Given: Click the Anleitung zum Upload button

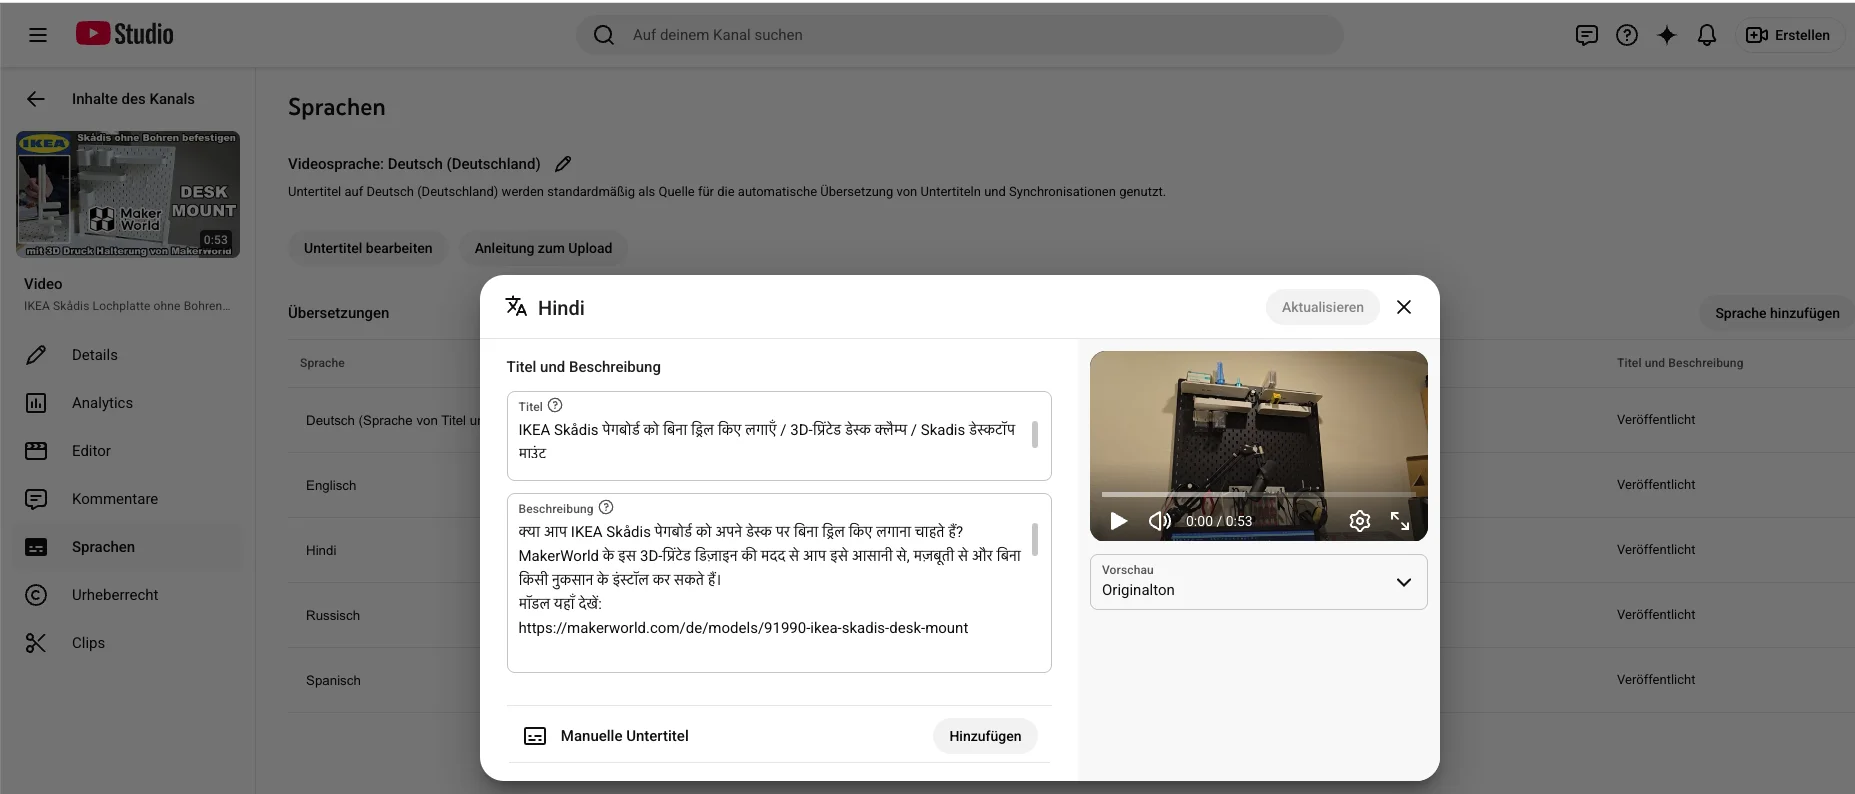Looking at the screenshot, I should coord(543,248).
